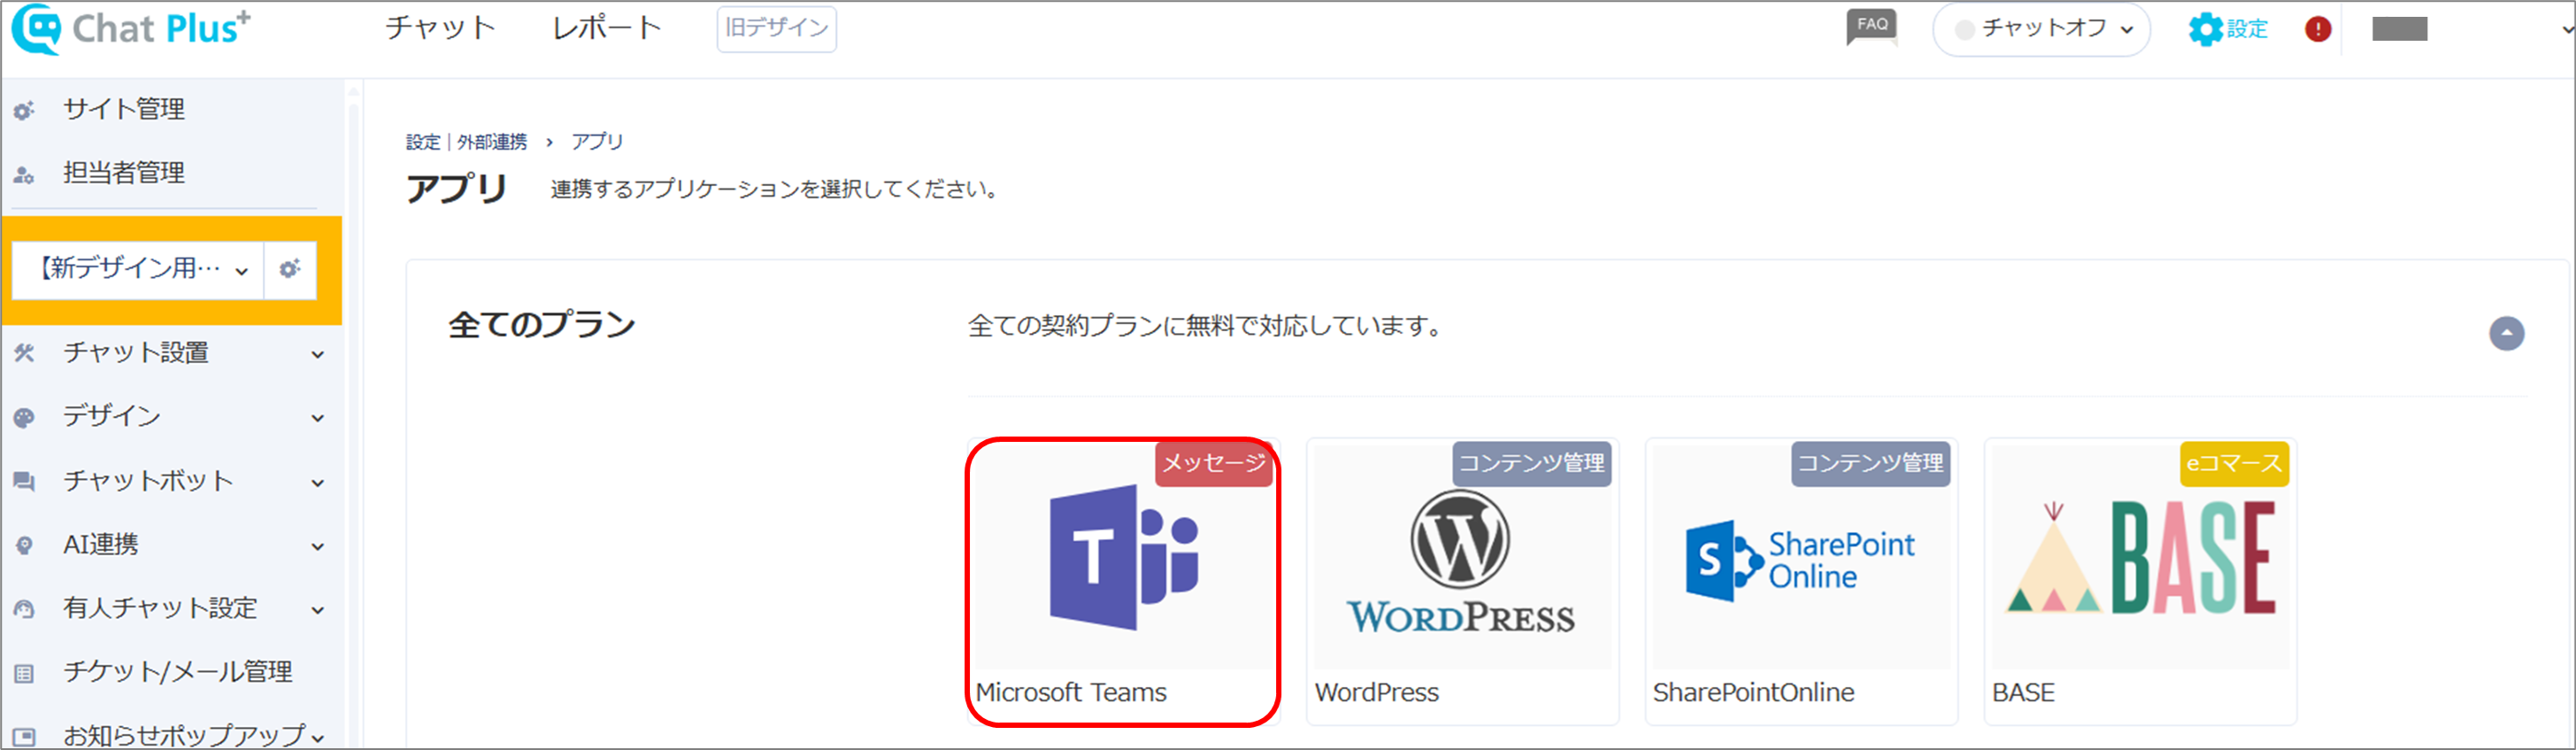Click the WordPress logo
The height and width of the screenshot is (750, 2576).
click(1460, 562)
